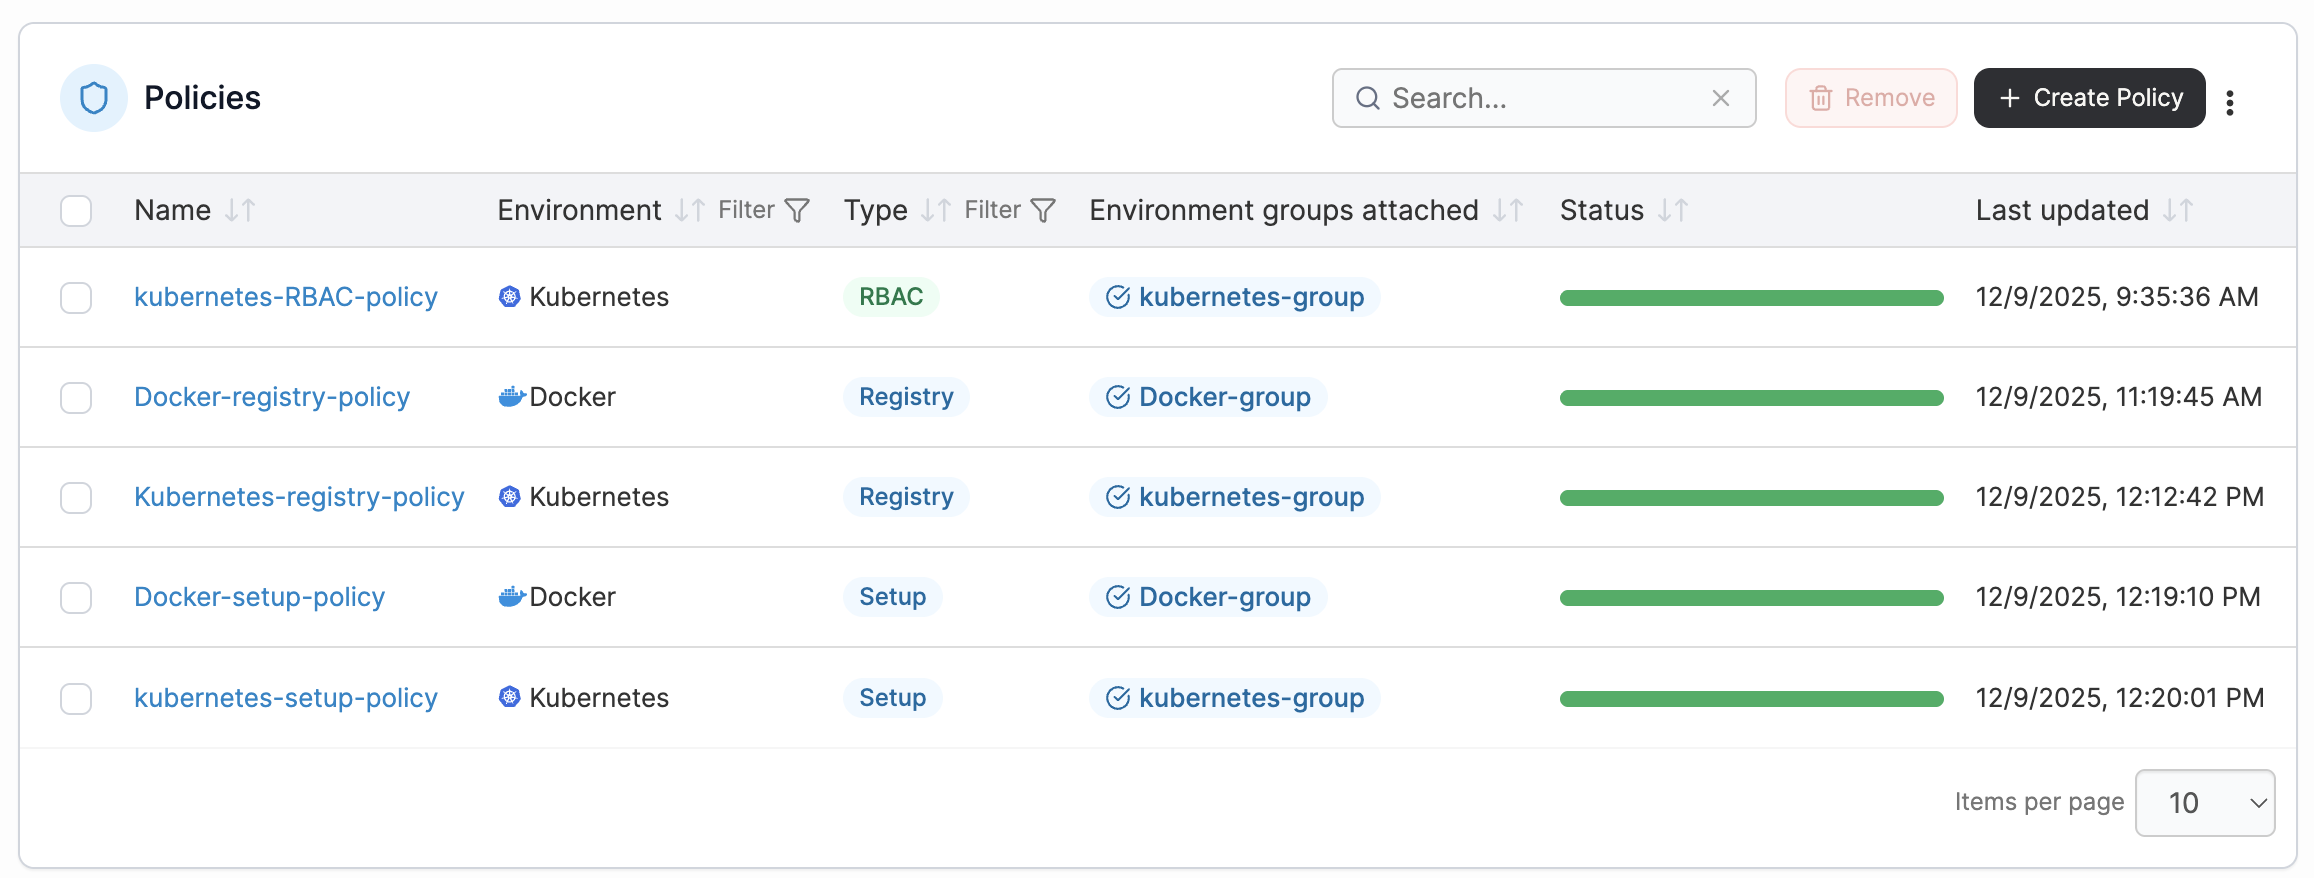Toggle the select-all header checkbox
The height and width of the screenshot is (878, 2314).
tap(76, 211)
